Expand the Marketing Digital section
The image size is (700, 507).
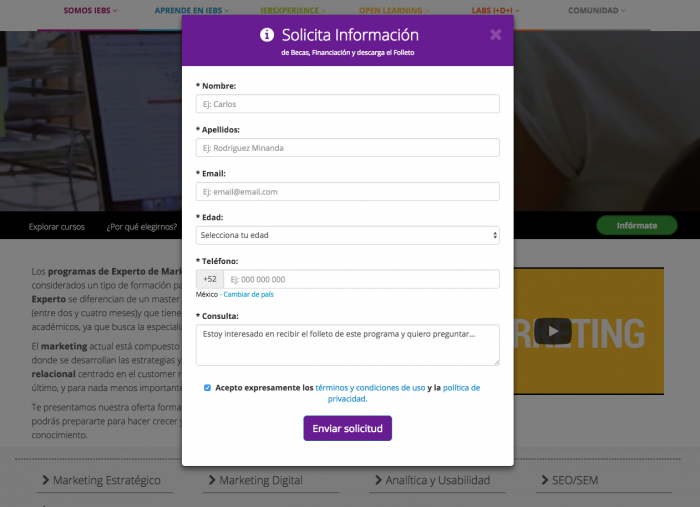click(256, 480)
